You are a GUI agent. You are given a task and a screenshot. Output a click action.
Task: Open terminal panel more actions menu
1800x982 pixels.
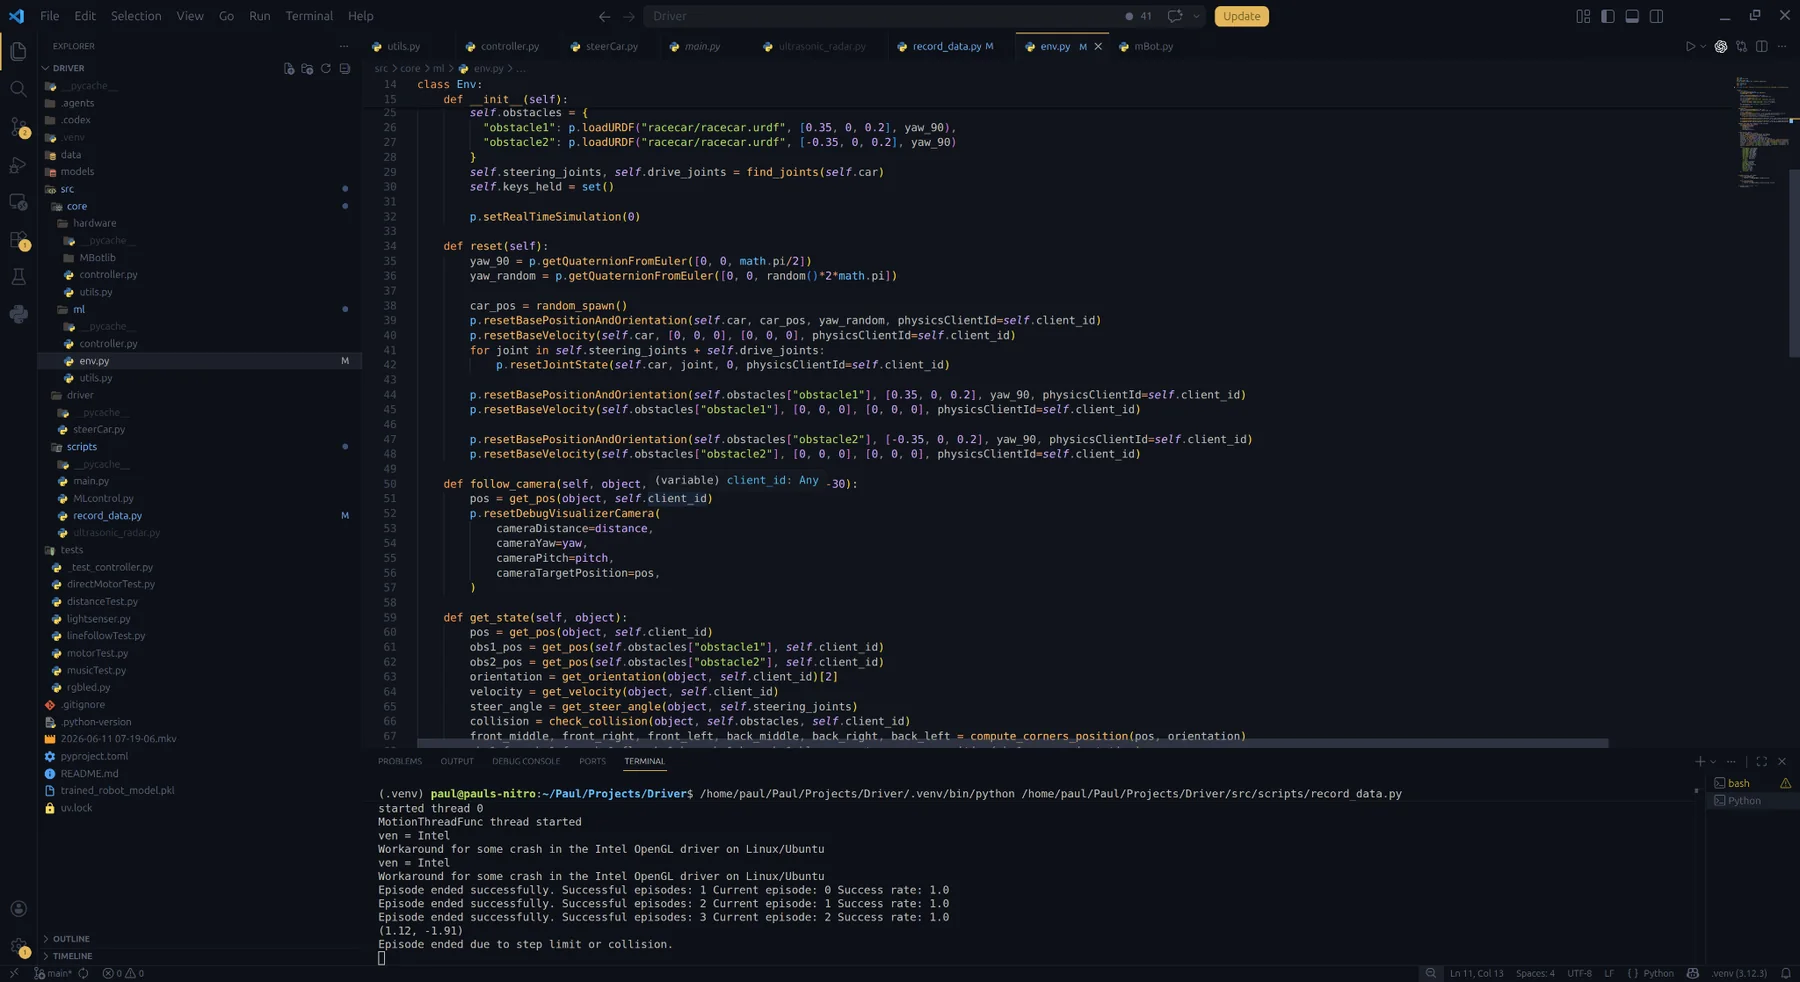tap(1731, 762)
